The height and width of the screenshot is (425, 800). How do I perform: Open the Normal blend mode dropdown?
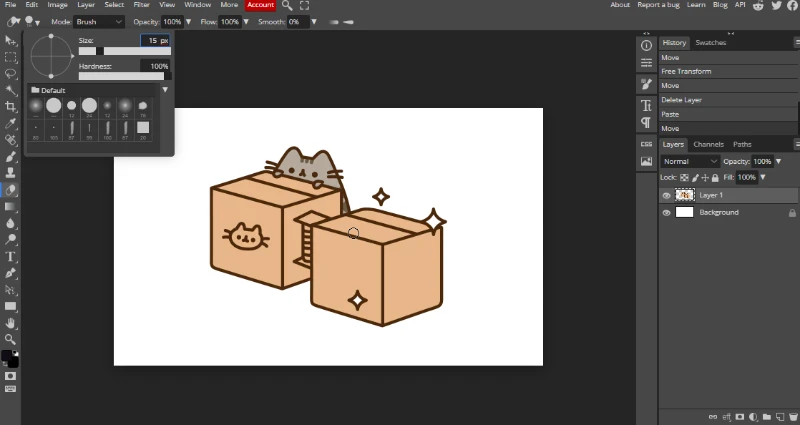click(690, 161)
